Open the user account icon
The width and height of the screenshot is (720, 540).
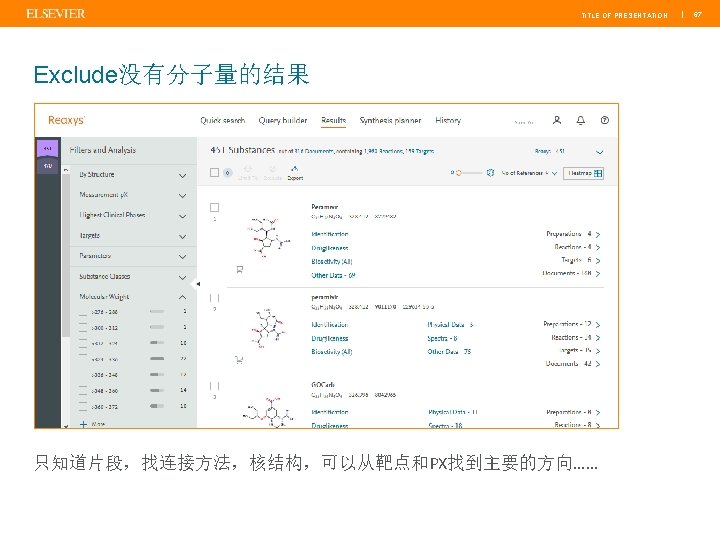click(557, 120)
